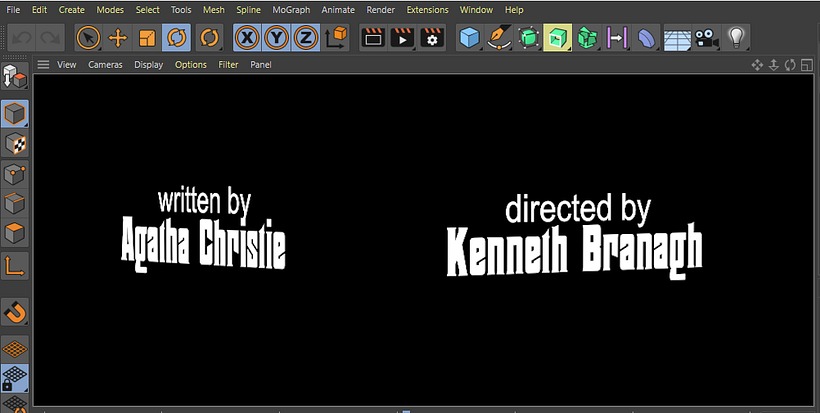
Task: Add a Camera object
Action: click(706, 38)
